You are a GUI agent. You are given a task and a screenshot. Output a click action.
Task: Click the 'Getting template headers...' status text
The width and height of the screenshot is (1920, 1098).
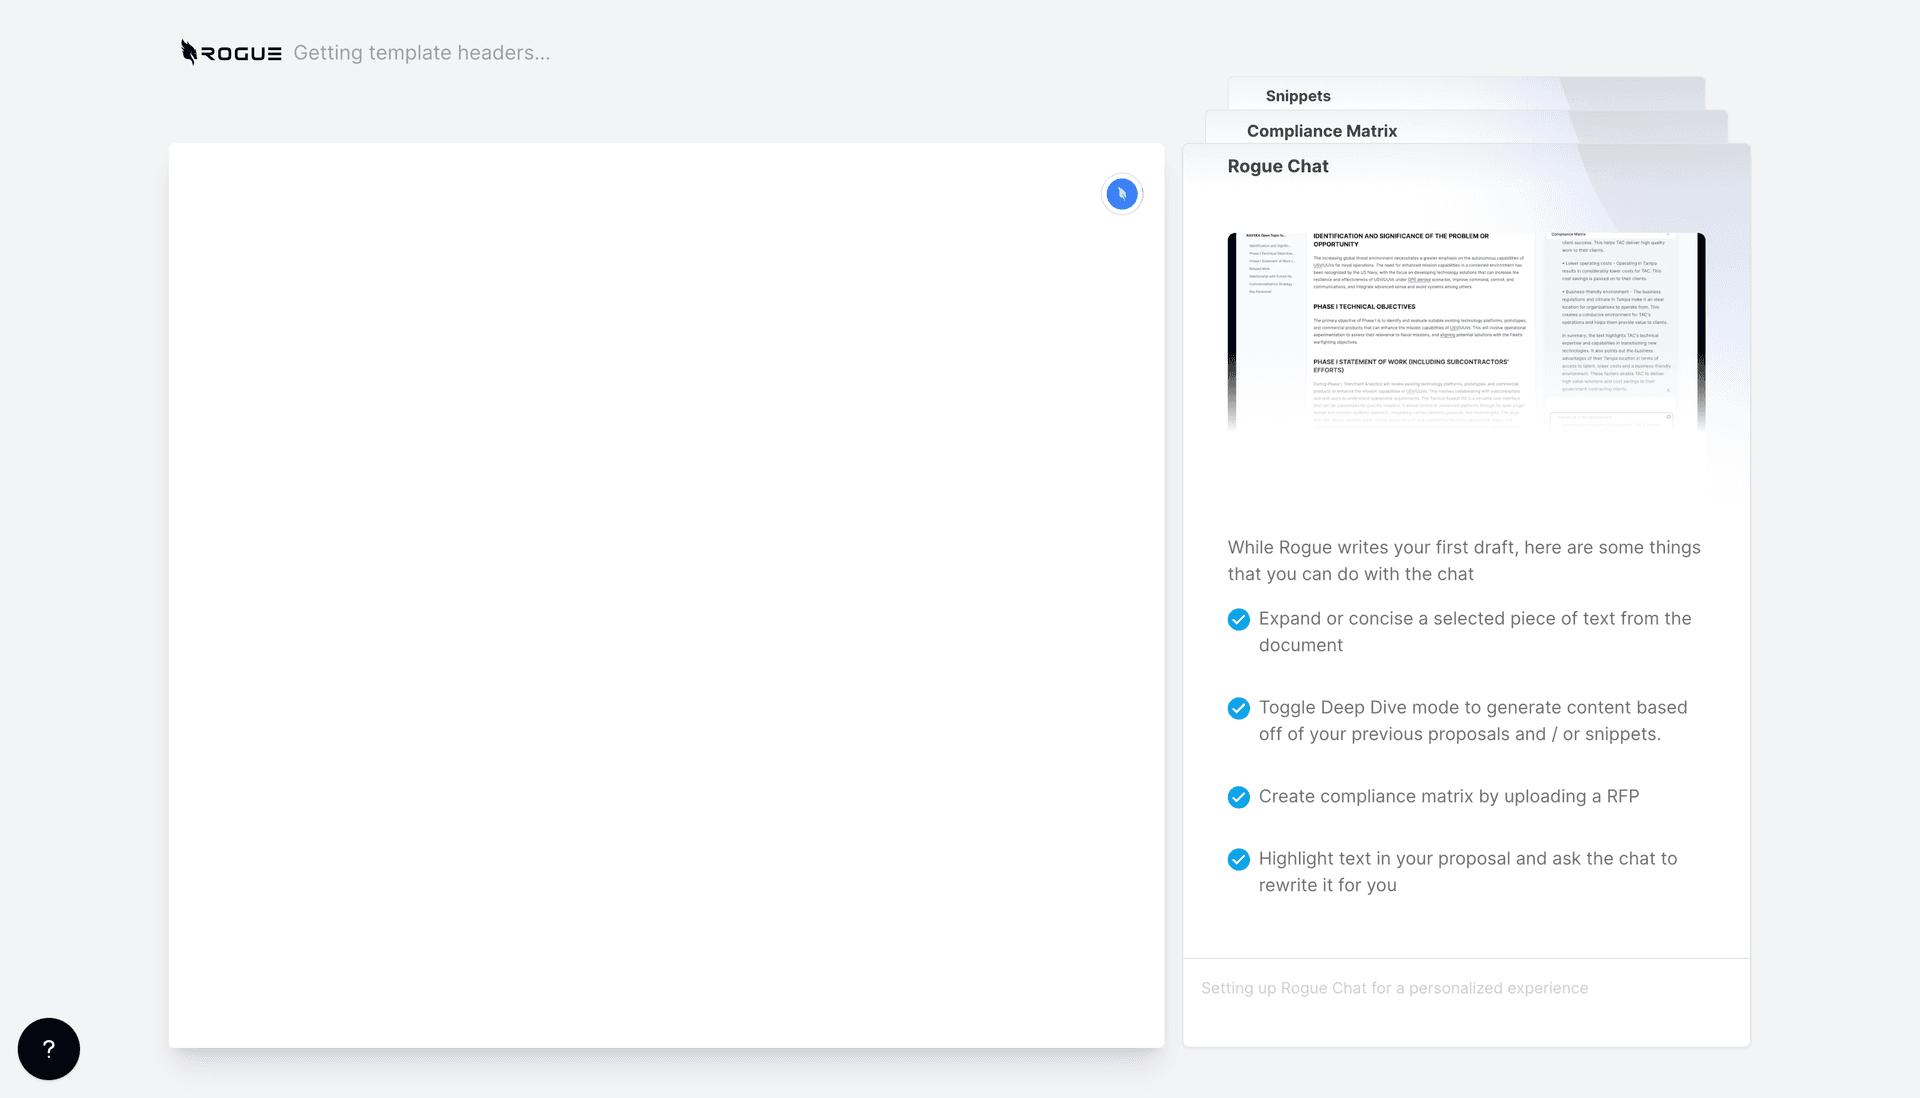422,53
